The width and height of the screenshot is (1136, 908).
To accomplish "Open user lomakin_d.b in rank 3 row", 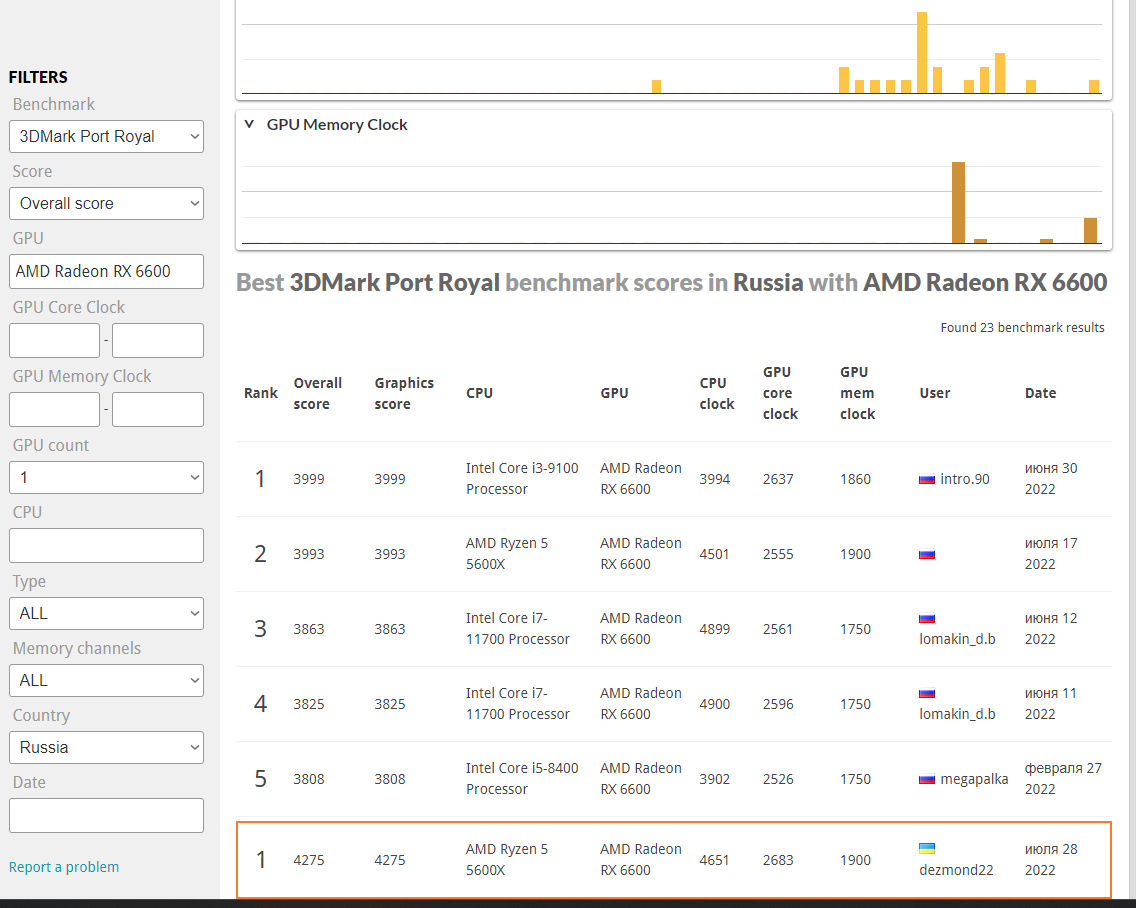I will click(957, 639).
